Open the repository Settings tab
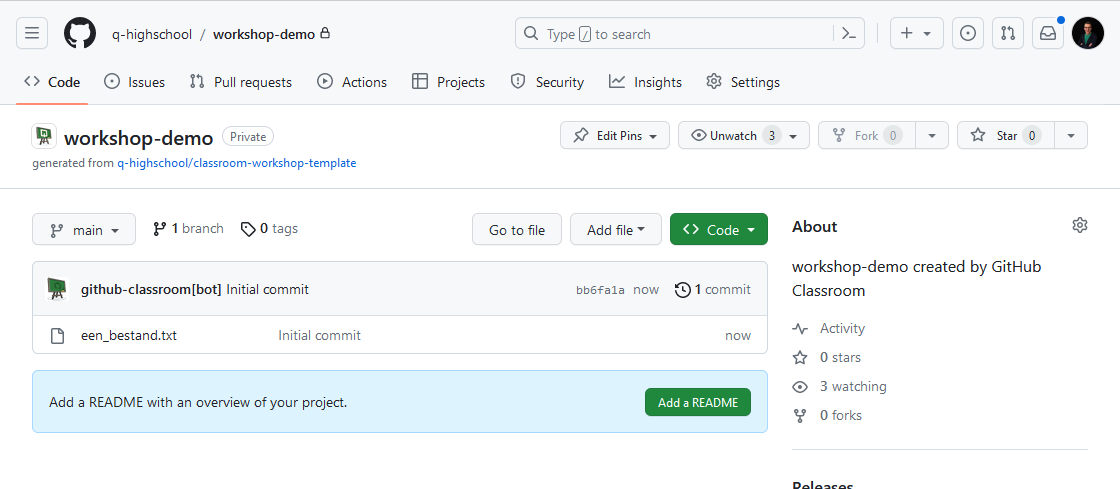 pos(743,82)
